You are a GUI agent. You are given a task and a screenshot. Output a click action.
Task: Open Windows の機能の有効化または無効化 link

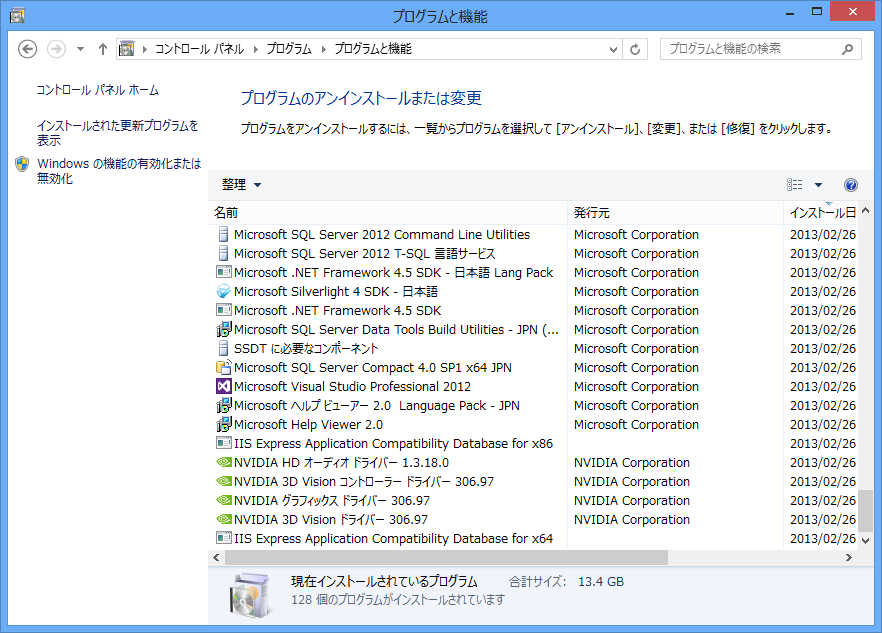118,170
